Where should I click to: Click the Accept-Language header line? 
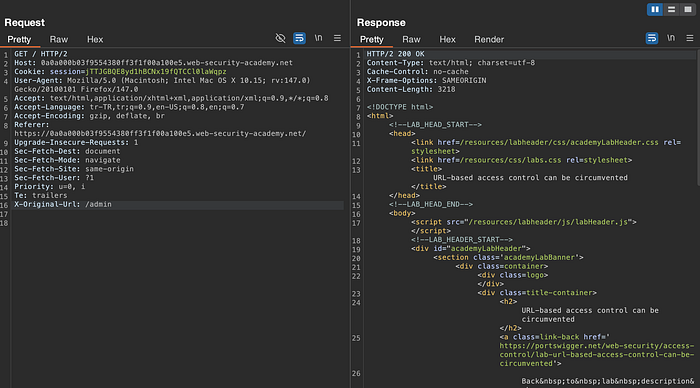[129, 107]
